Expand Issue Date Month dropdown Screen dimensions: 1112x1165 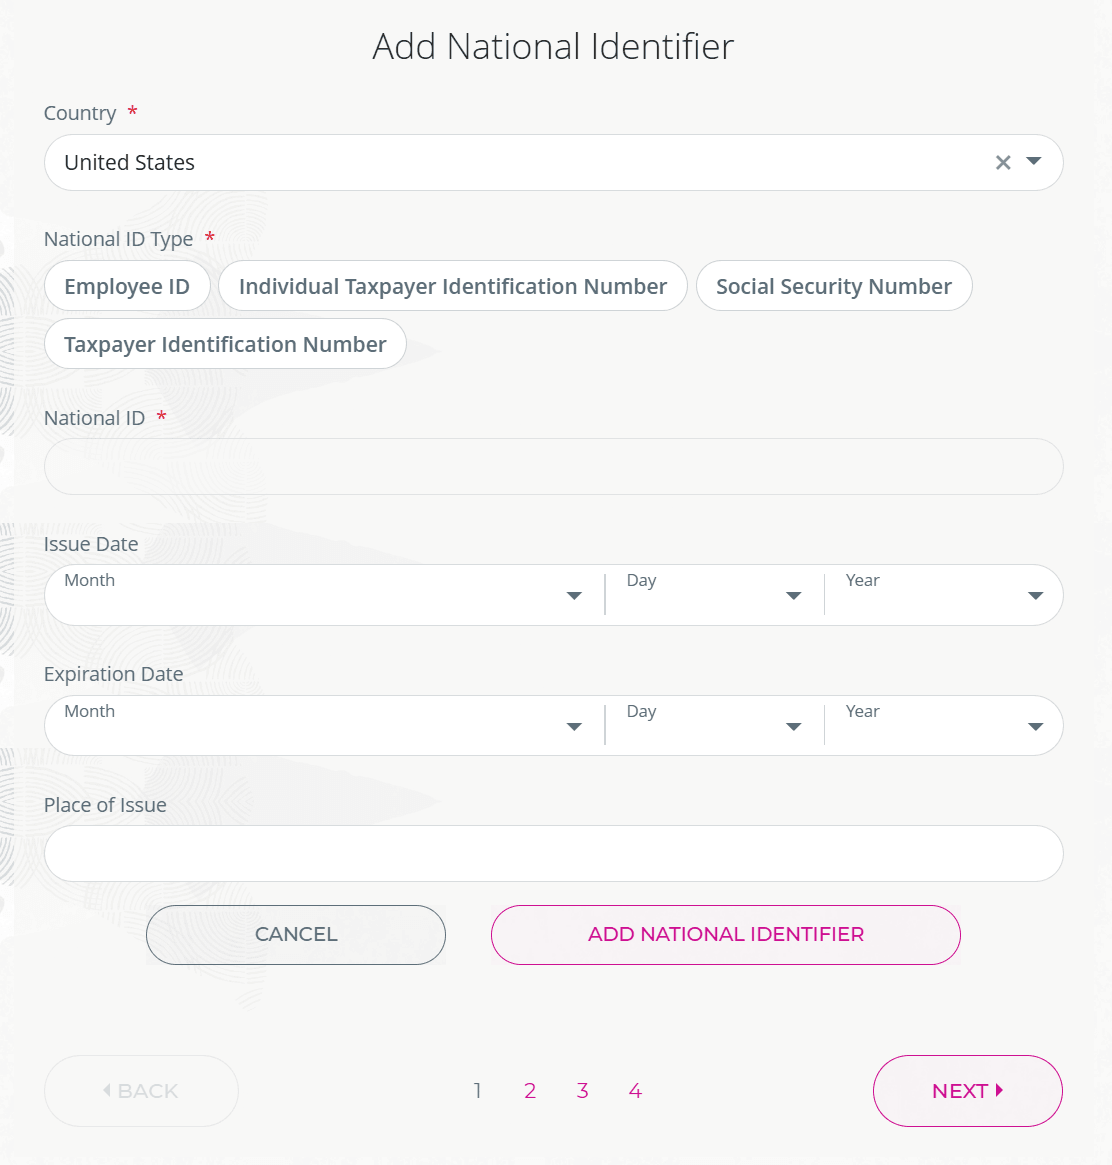coord(573,596)
